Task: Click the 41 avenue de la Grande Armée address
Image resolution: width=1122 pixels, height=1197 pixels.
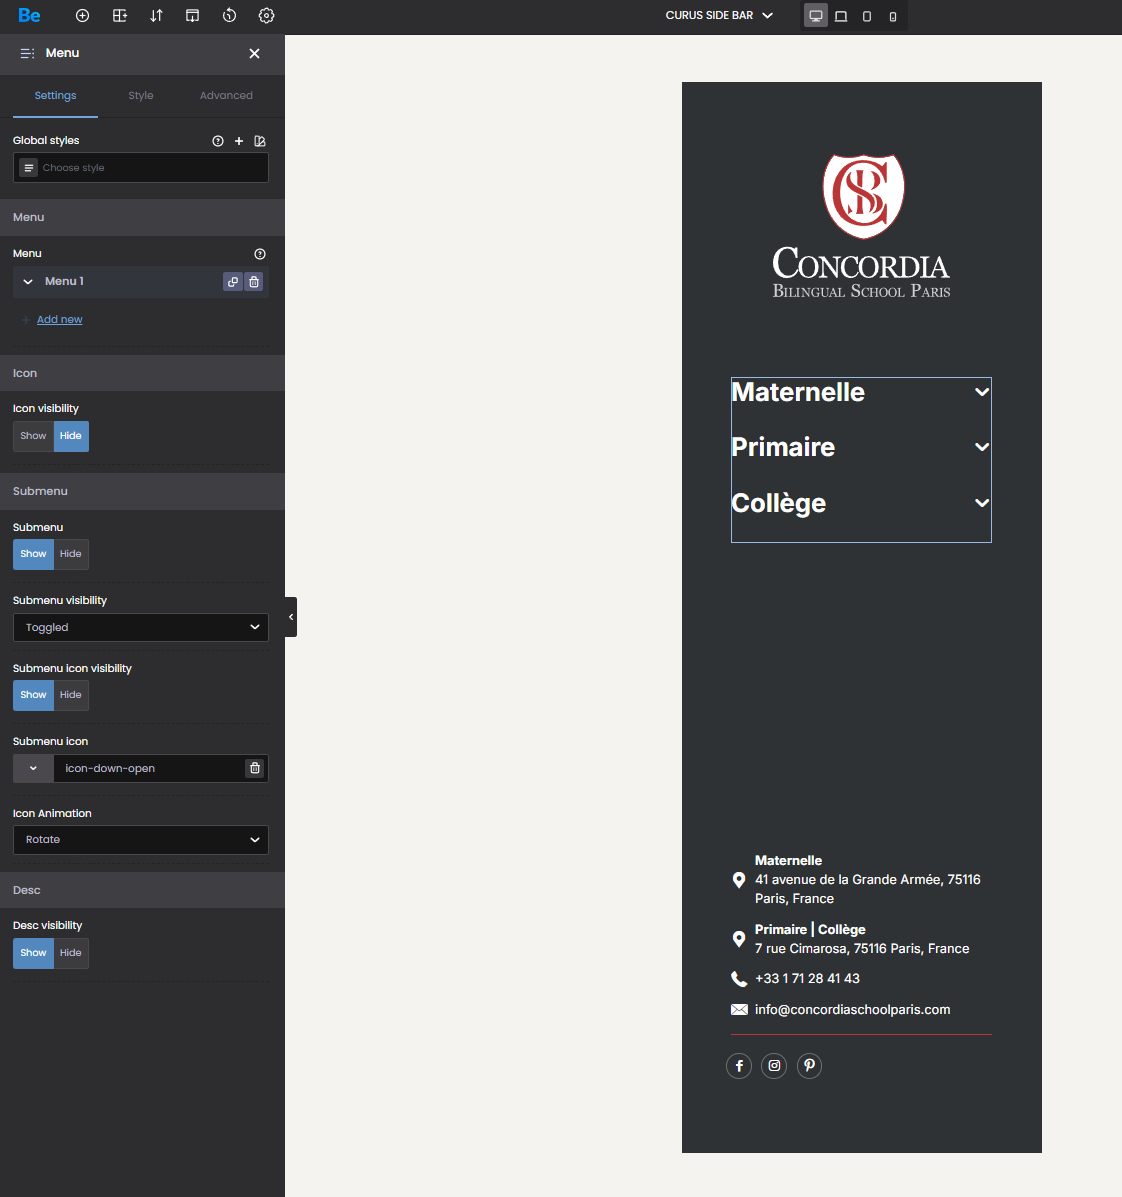Action: click(x=868, y=889)
